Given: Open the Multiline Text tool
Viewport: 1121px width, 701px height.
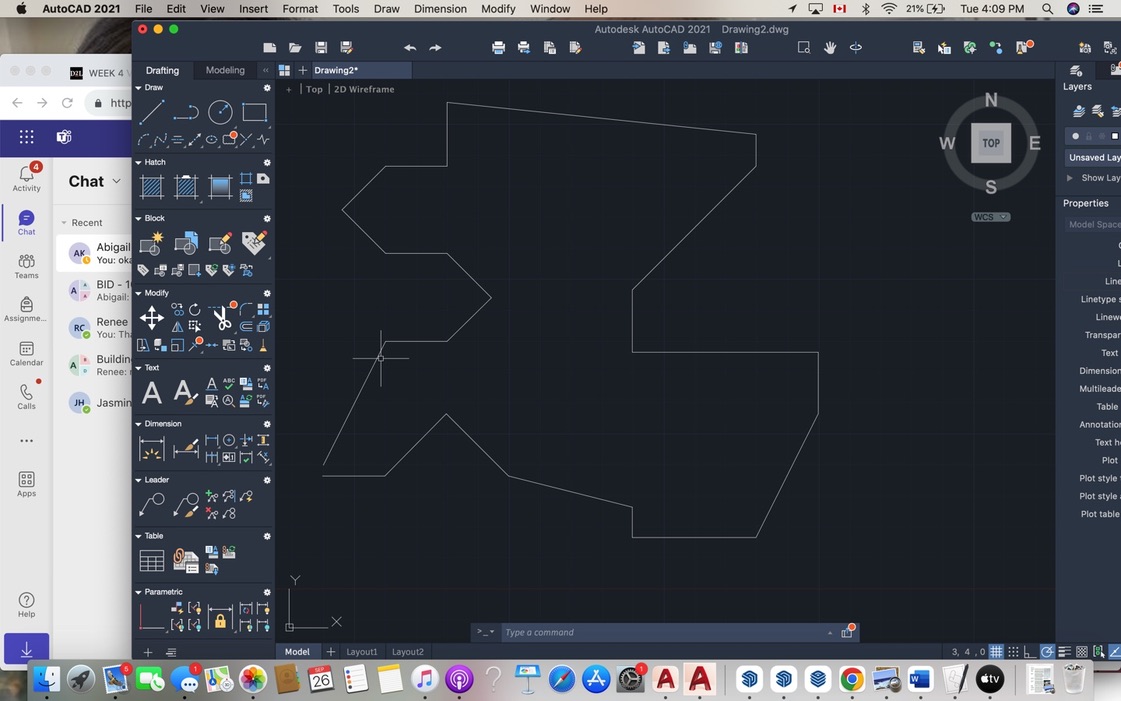Looking at the screenshot, I should [x=152, y=392].
